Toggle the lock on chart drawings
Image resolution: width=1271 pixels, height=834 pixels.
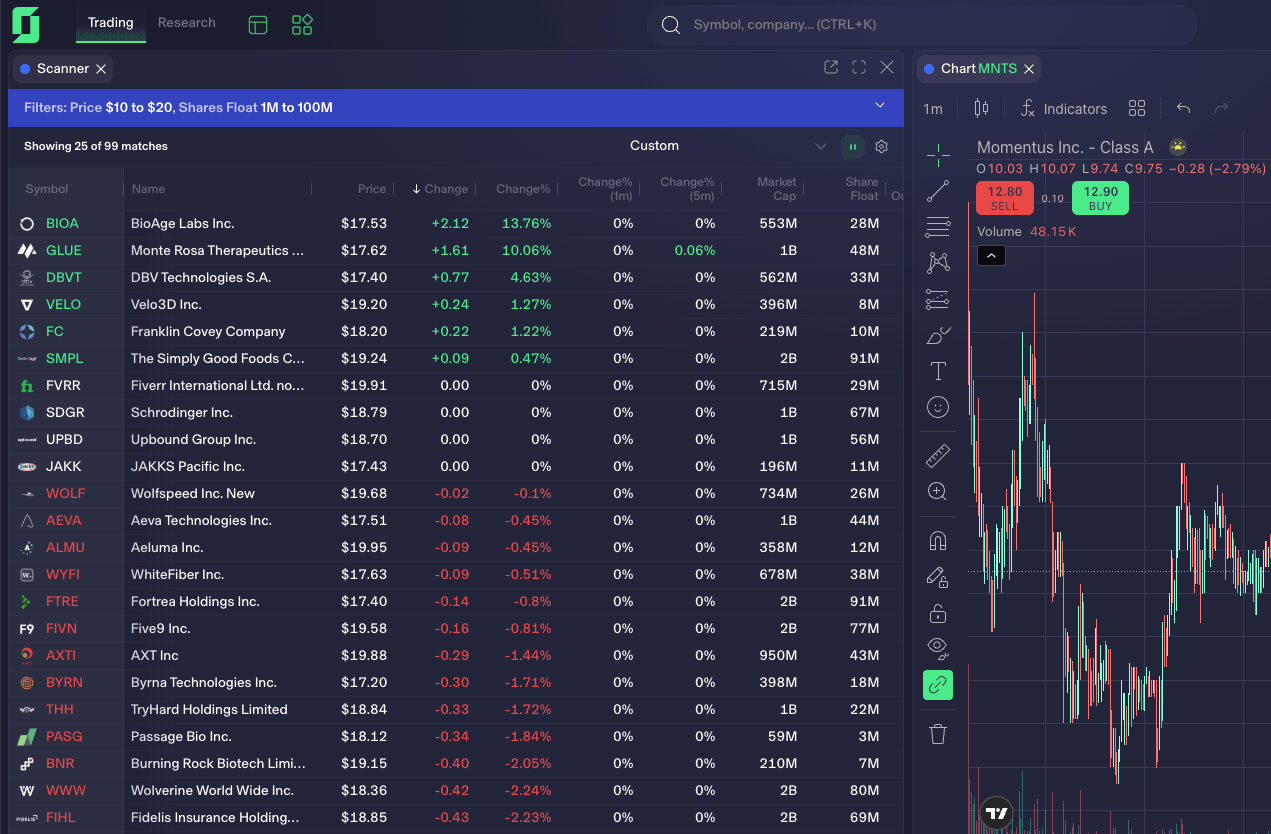point(937,612)
